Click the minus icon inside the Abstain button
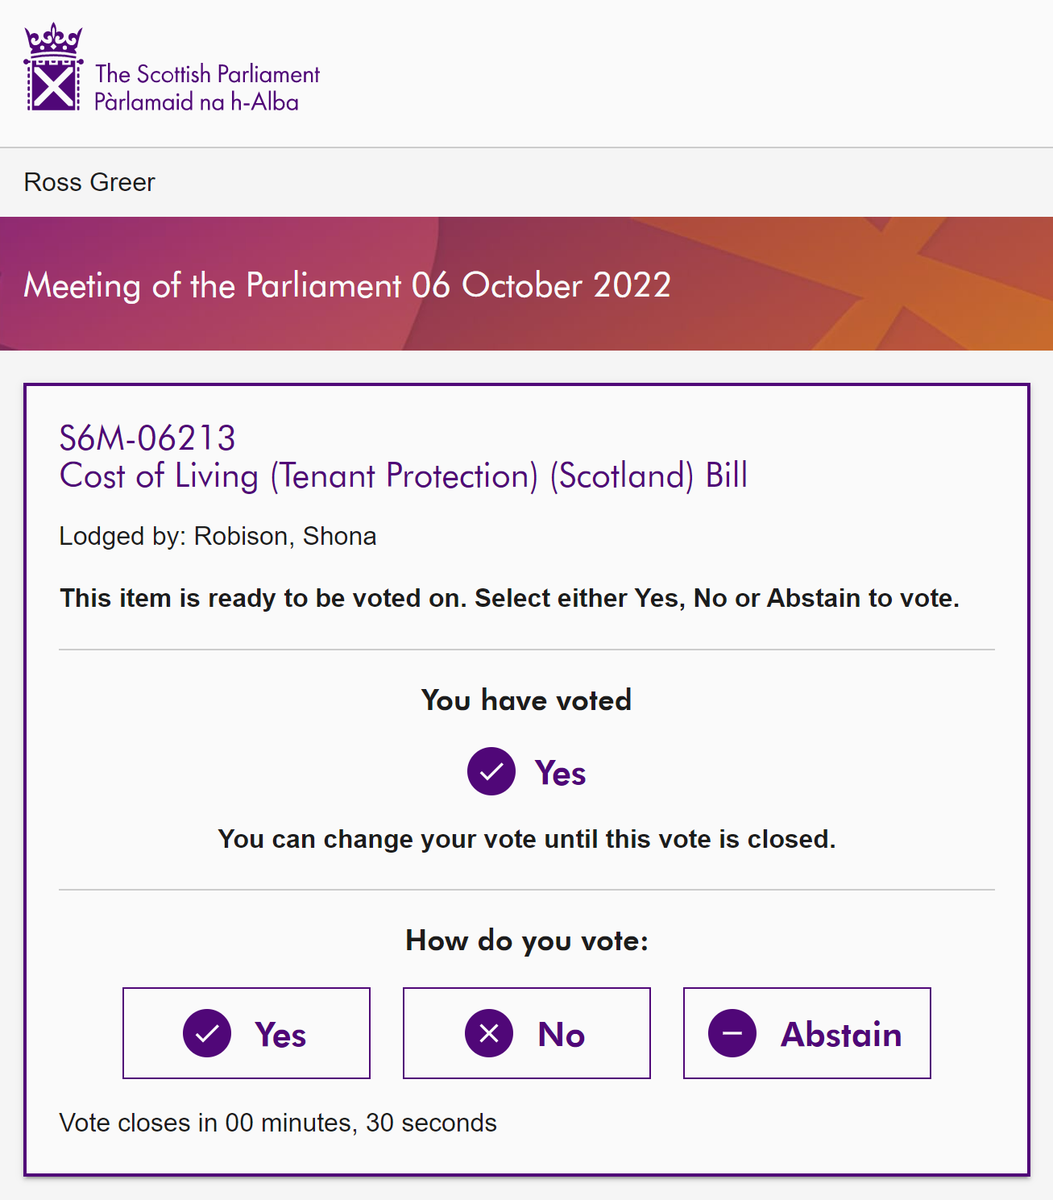The image size is (1053, 1200). pos(732,1034)
